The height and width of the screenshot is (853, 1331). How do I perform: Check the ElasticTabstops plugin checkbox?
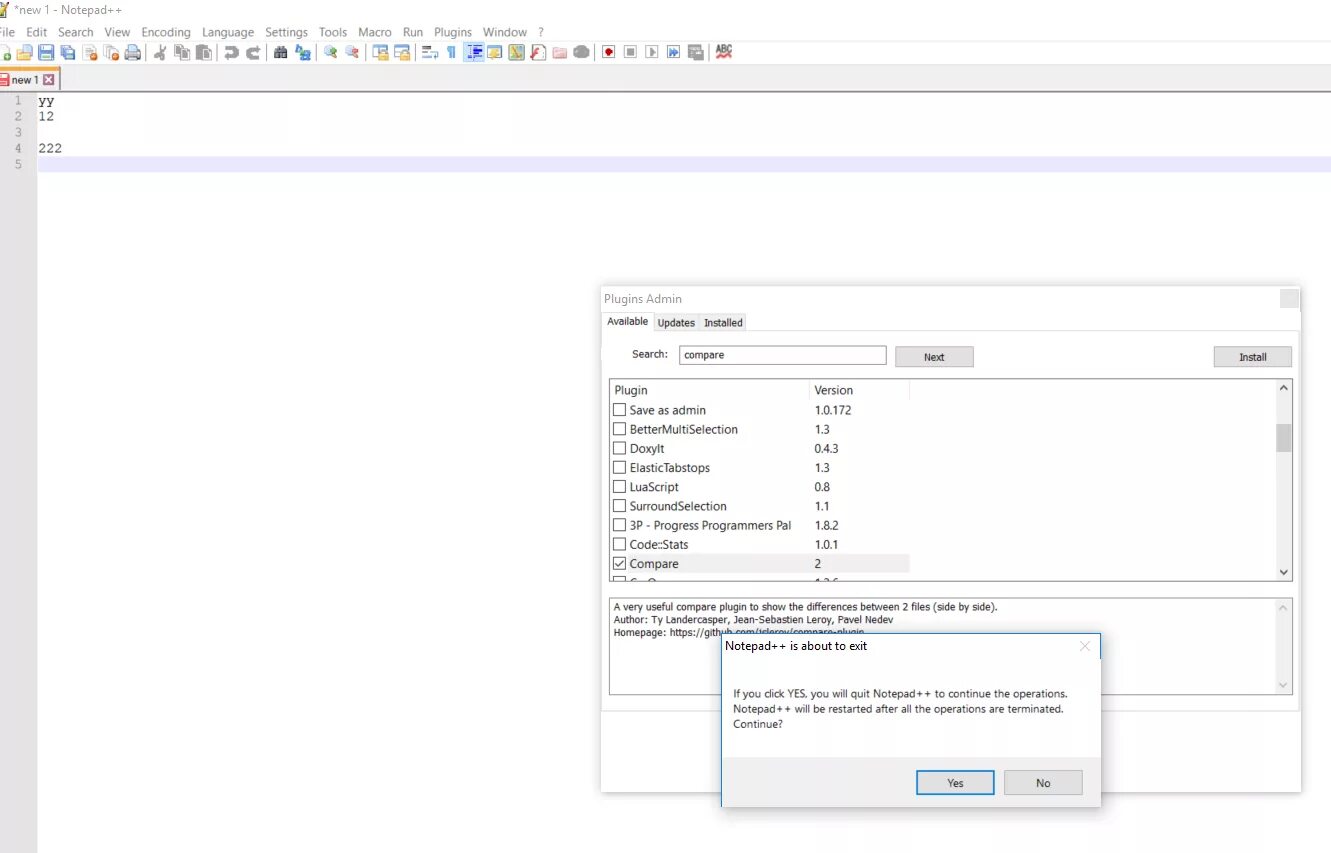tap(619, 467)
